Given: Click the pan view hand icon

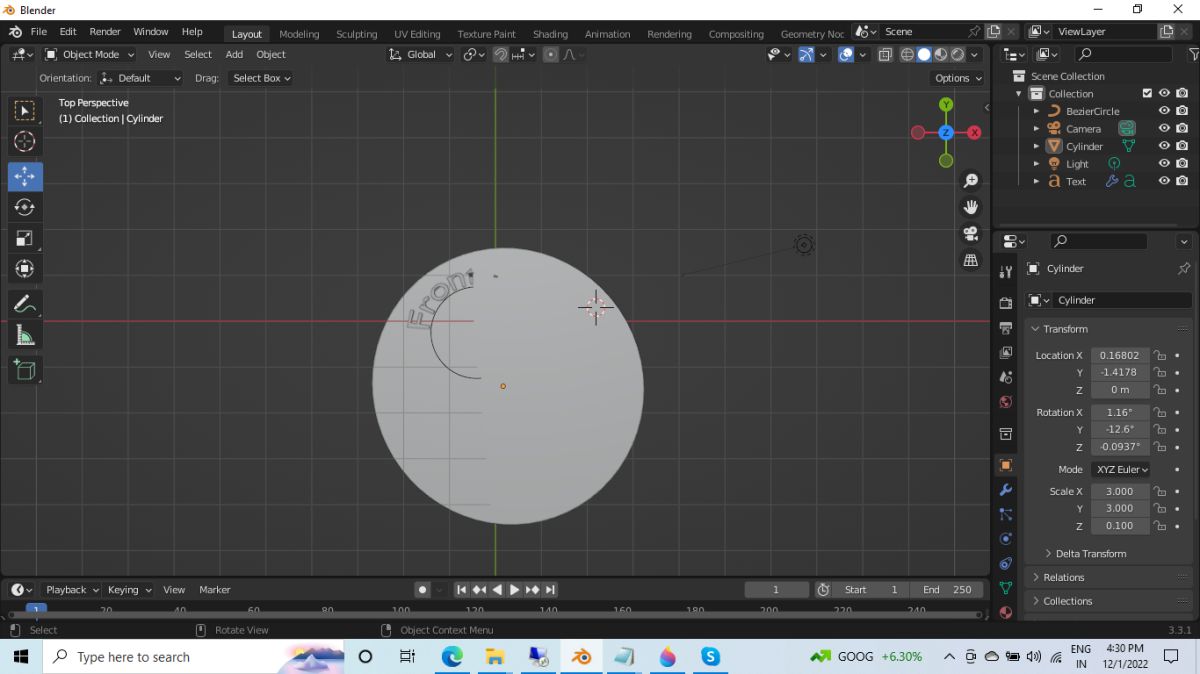Looking at the screenshot, I should [970, 207].
